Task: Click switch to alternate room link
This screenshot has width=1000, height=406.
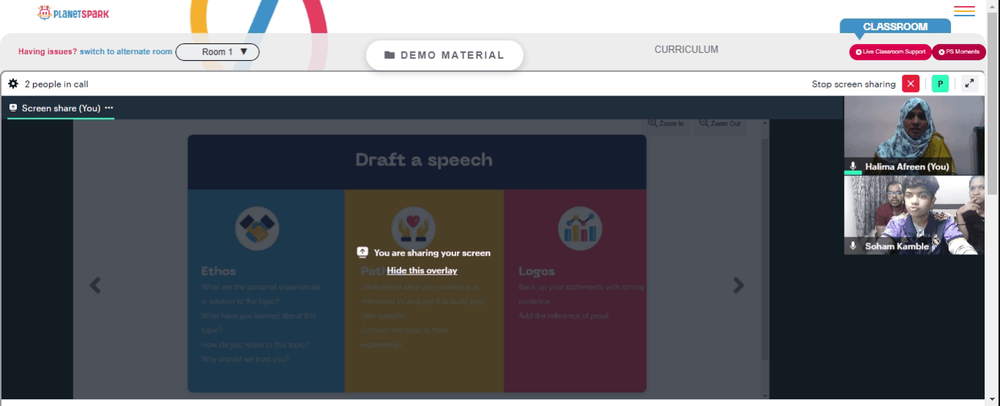Action: (126, 52)
